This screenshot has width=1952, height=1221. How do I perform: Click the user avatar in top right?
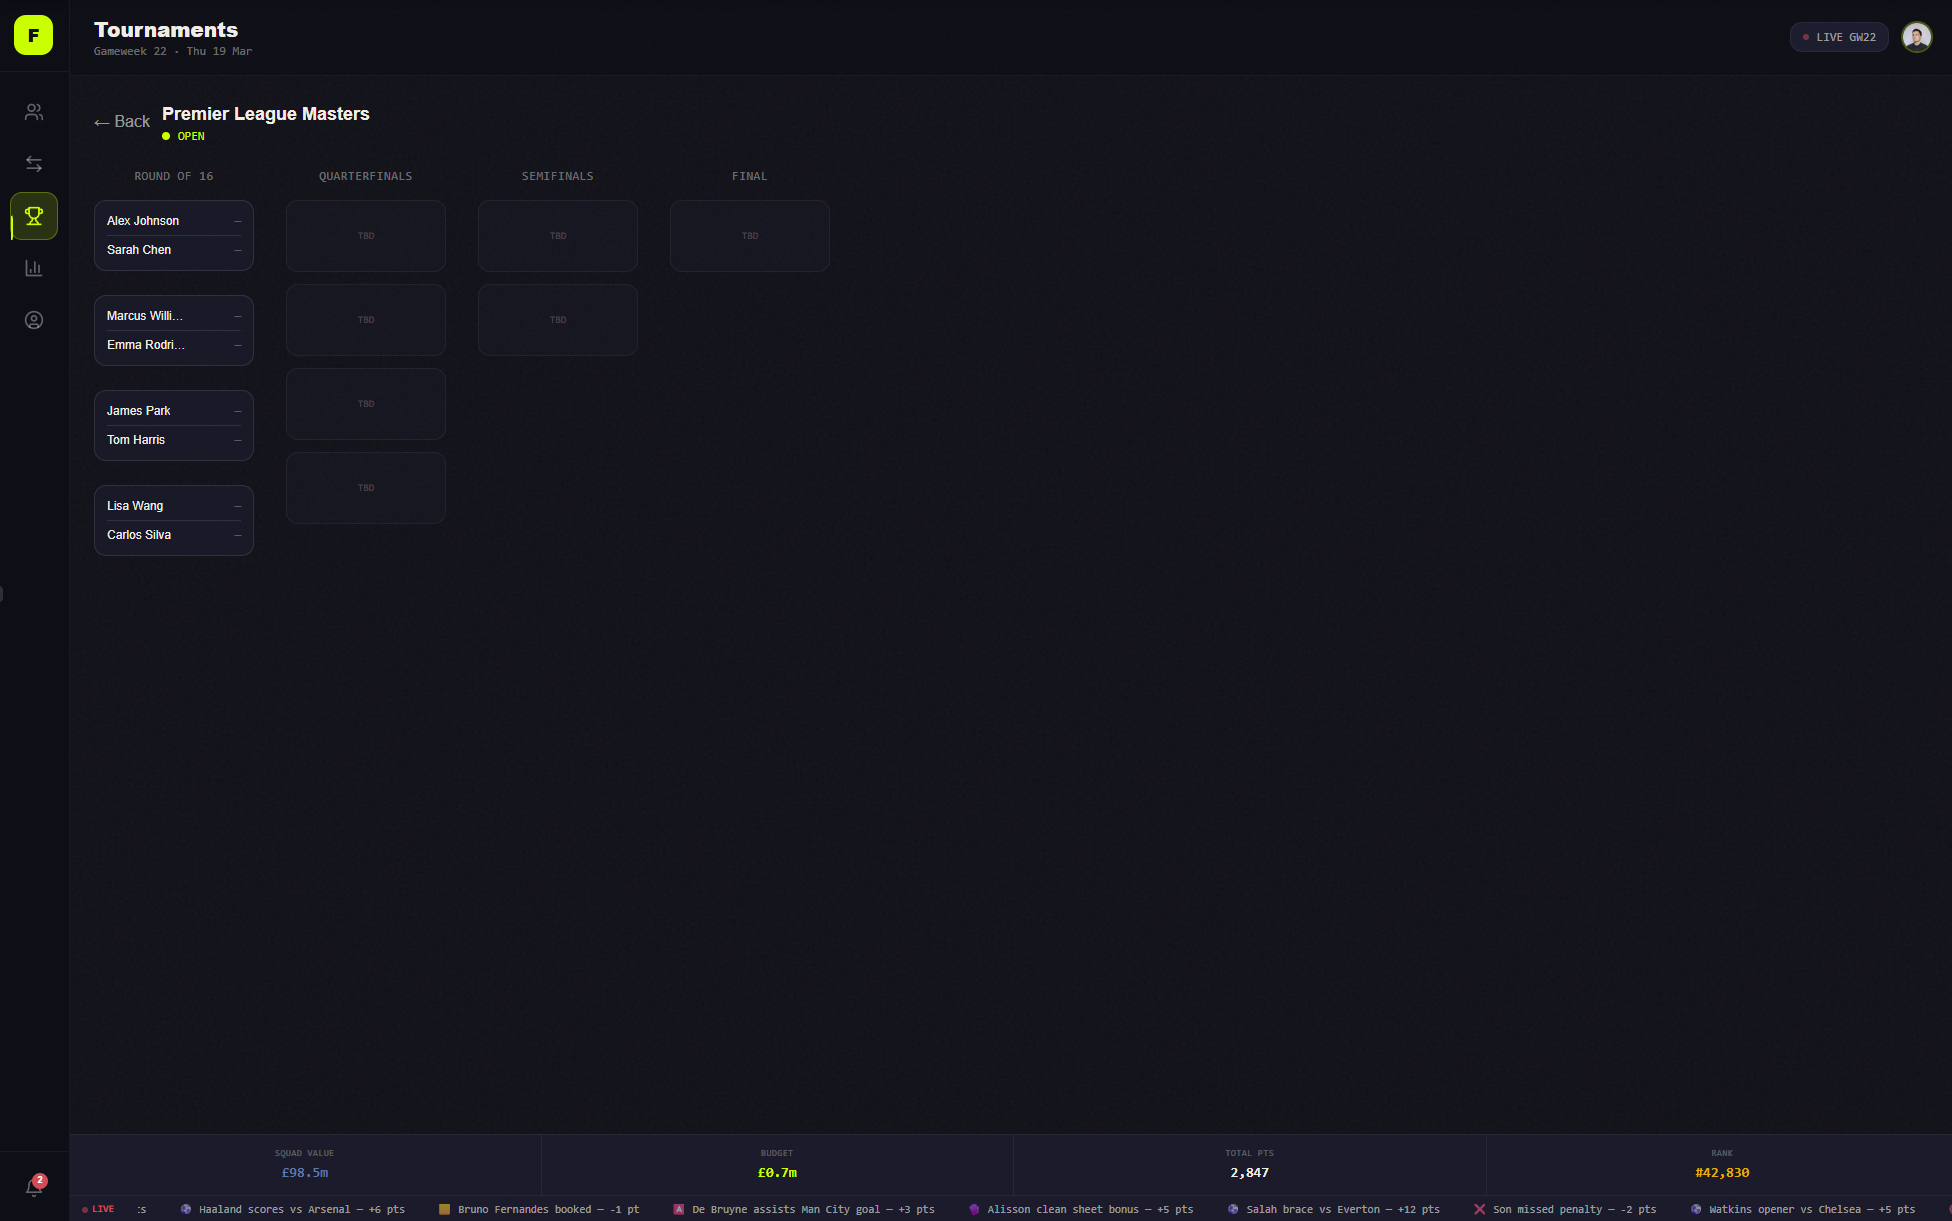click(1916, 37)
